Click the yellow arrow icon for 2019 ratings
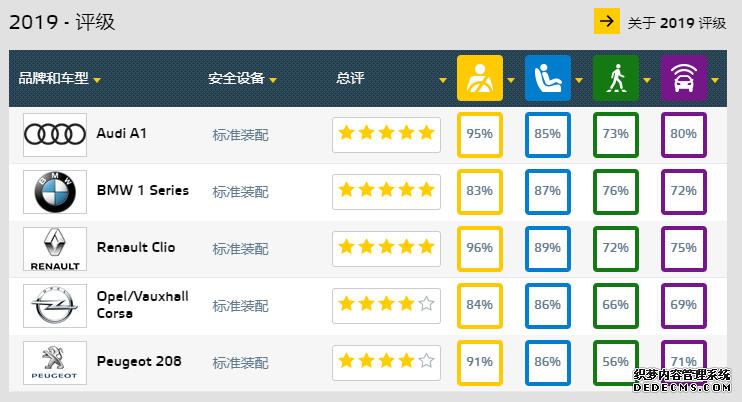Screen dimensions: 742x402 [x=607, y=21]
